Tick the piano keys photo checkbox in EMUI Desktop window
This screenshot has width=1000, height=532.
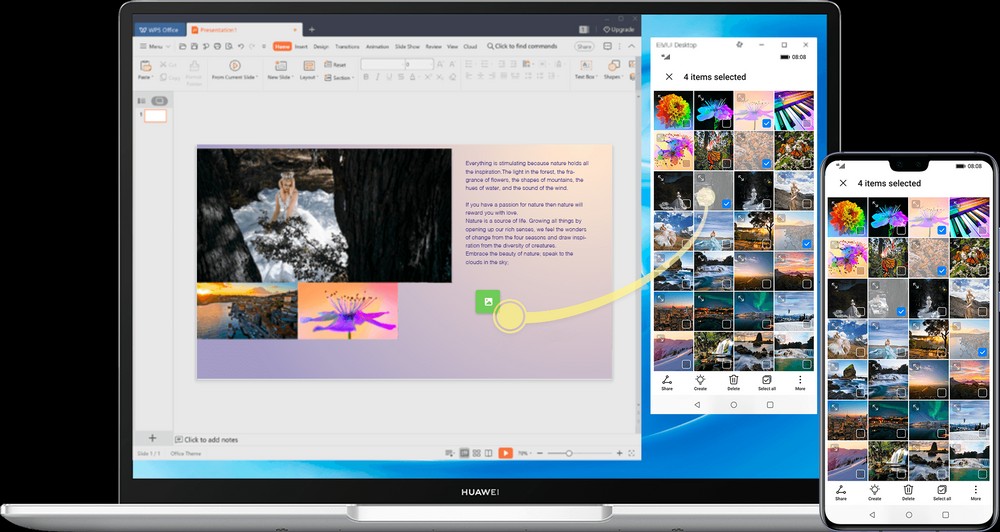[x=806, y=123]
